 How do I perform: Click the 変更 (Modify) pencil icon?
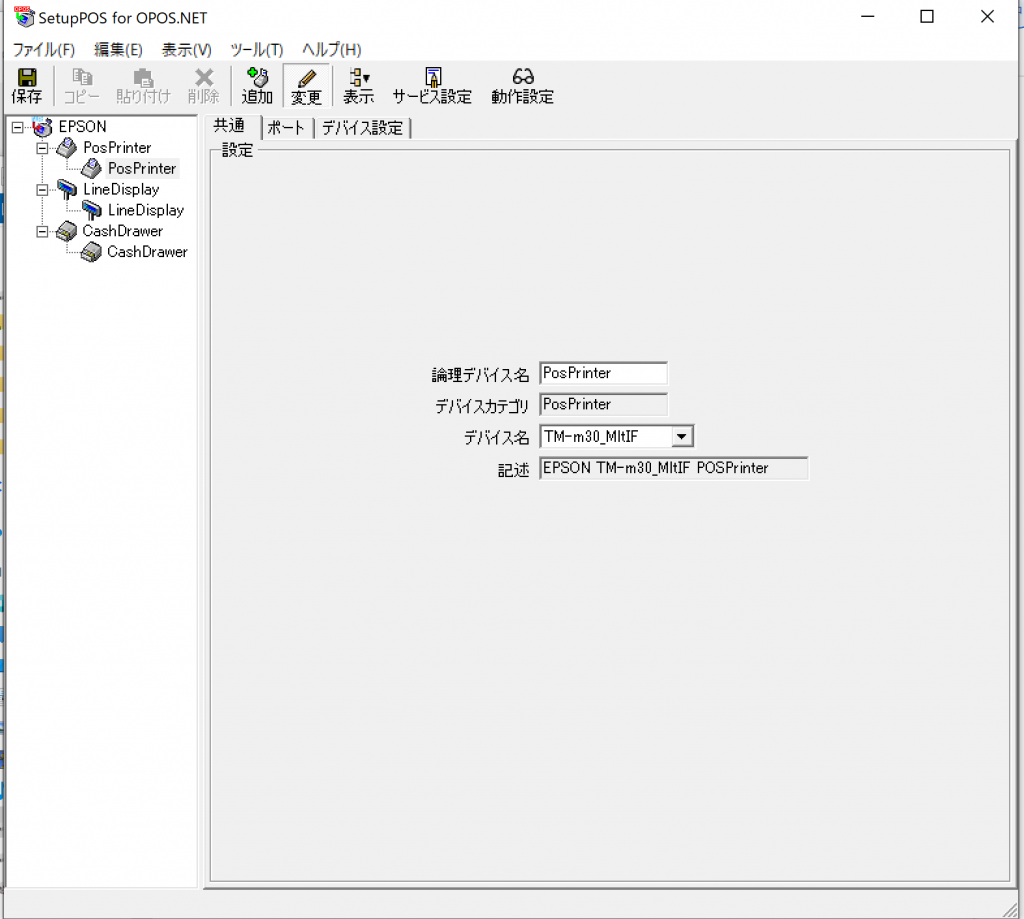(x=306, y=78)
